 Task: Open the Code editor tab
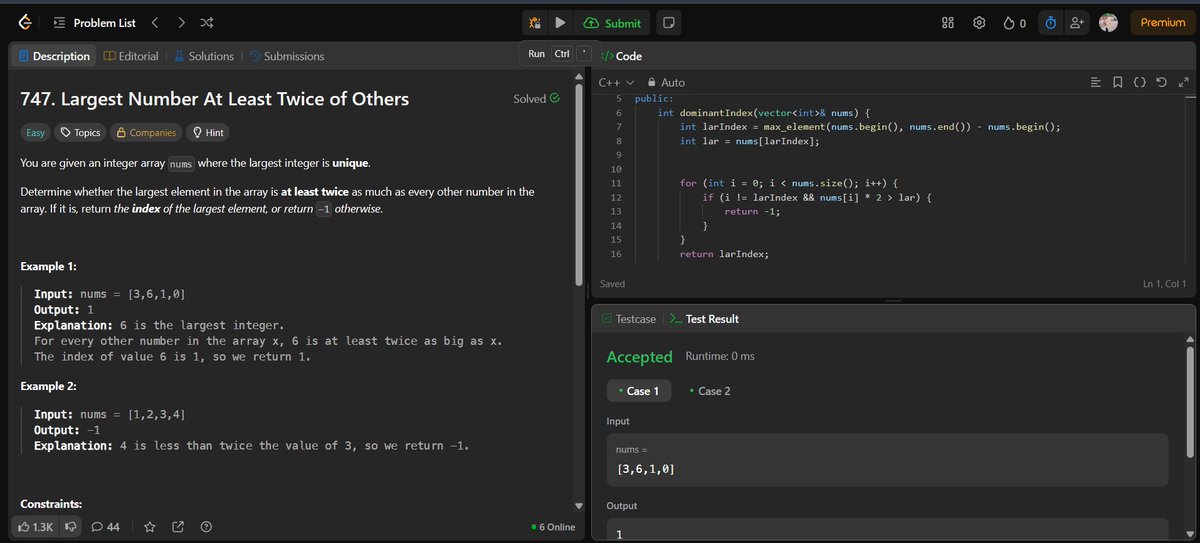[622, 56]
